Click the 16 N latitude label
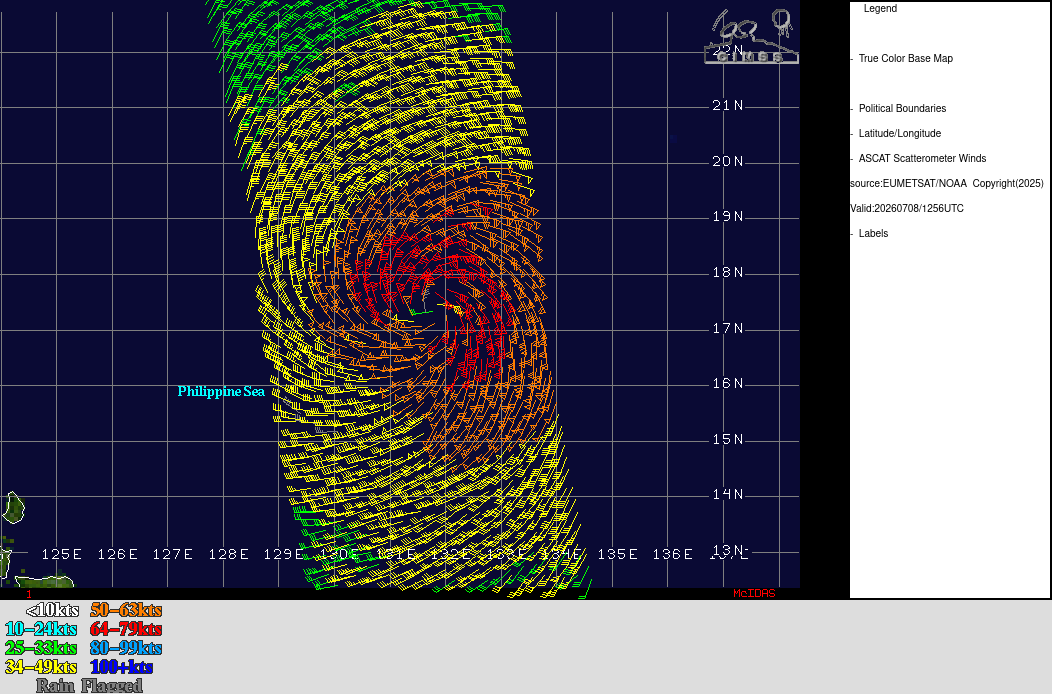Screen dimensions: 1052x694 [728, 383]
